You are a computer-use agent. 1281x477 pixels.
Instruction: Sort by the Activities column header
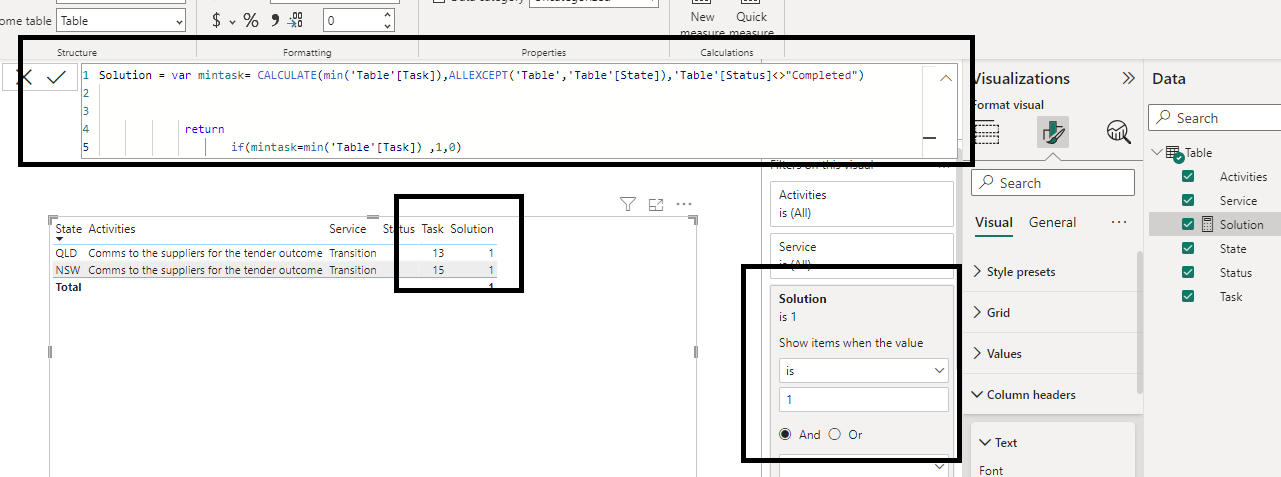[x=112, y=229]
